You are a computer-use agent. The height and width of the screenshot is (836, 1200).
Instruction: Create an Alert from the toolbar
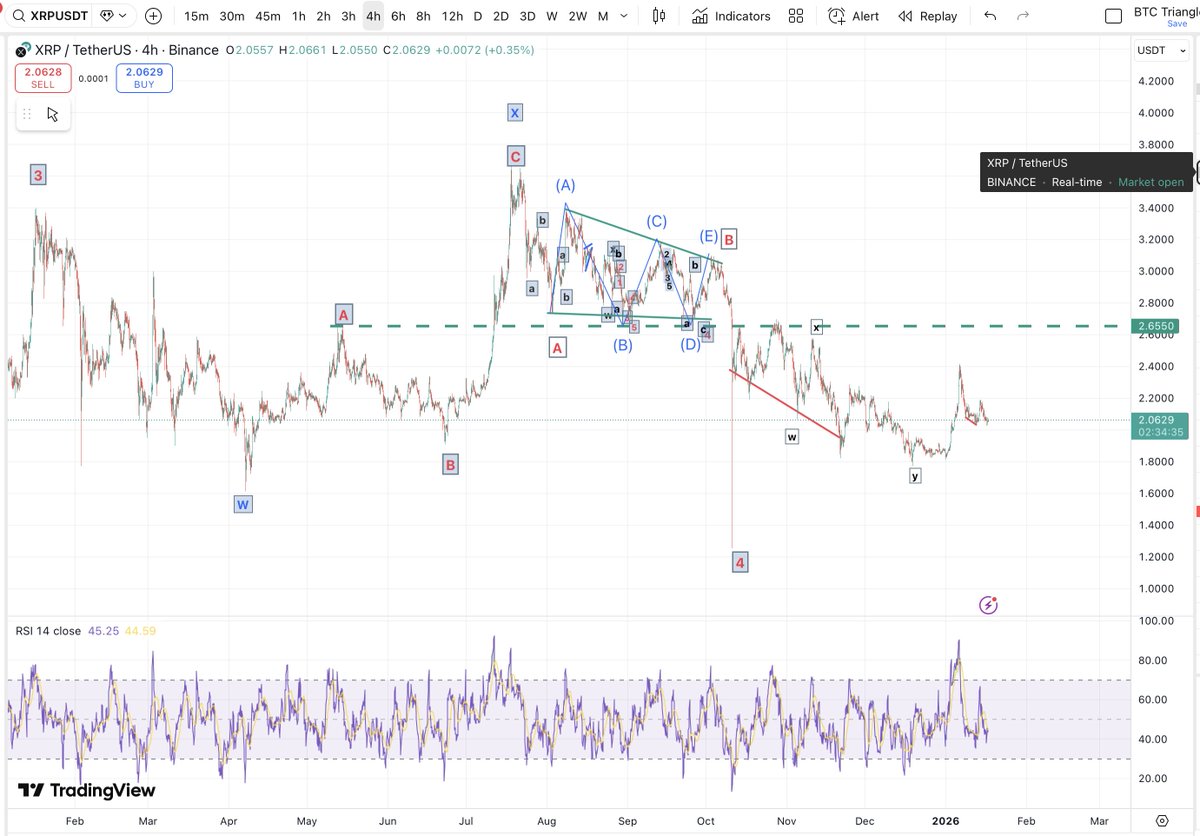854,16
